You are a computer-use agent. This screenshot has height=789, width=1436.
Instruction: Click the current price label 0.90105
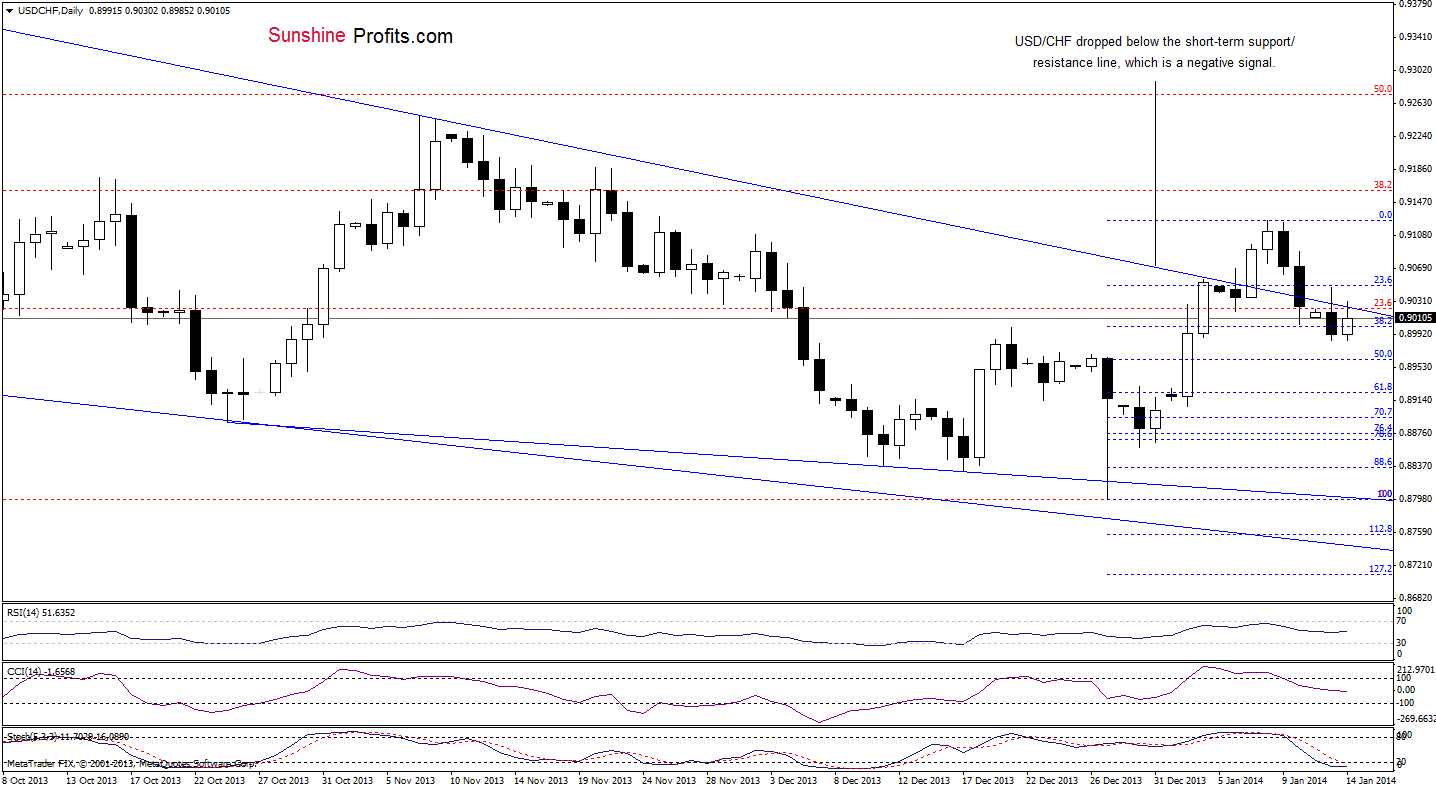(x=1417, y=318)
